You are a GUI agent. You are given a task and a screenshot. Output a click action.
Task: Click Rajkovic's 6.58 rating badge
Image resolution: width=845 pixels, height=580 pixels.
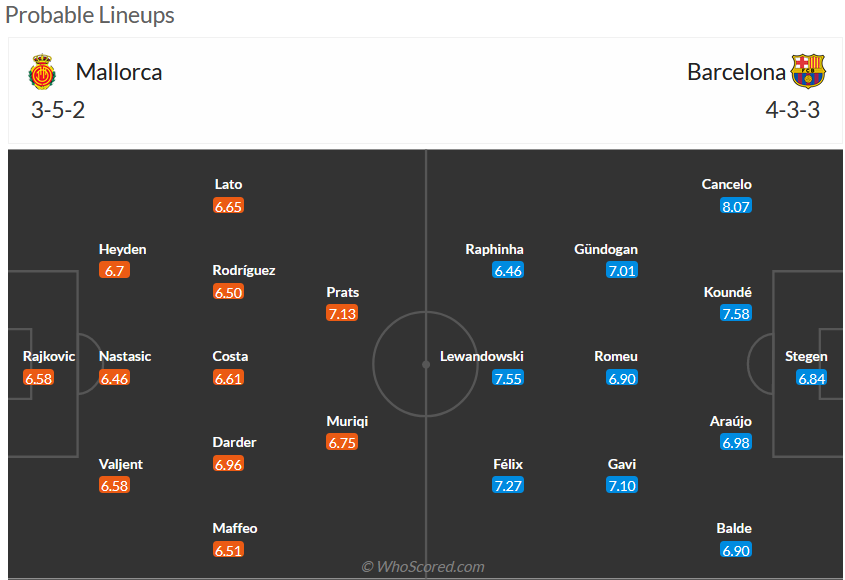pos(38,378)
